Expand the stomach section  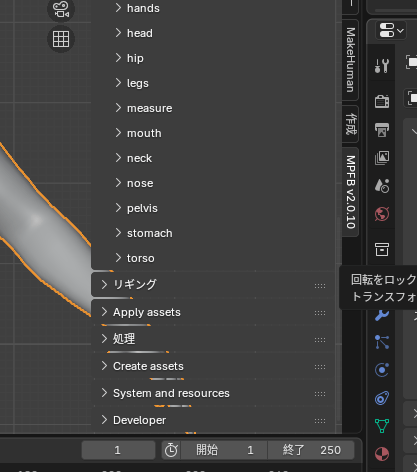tap(144, 233)
